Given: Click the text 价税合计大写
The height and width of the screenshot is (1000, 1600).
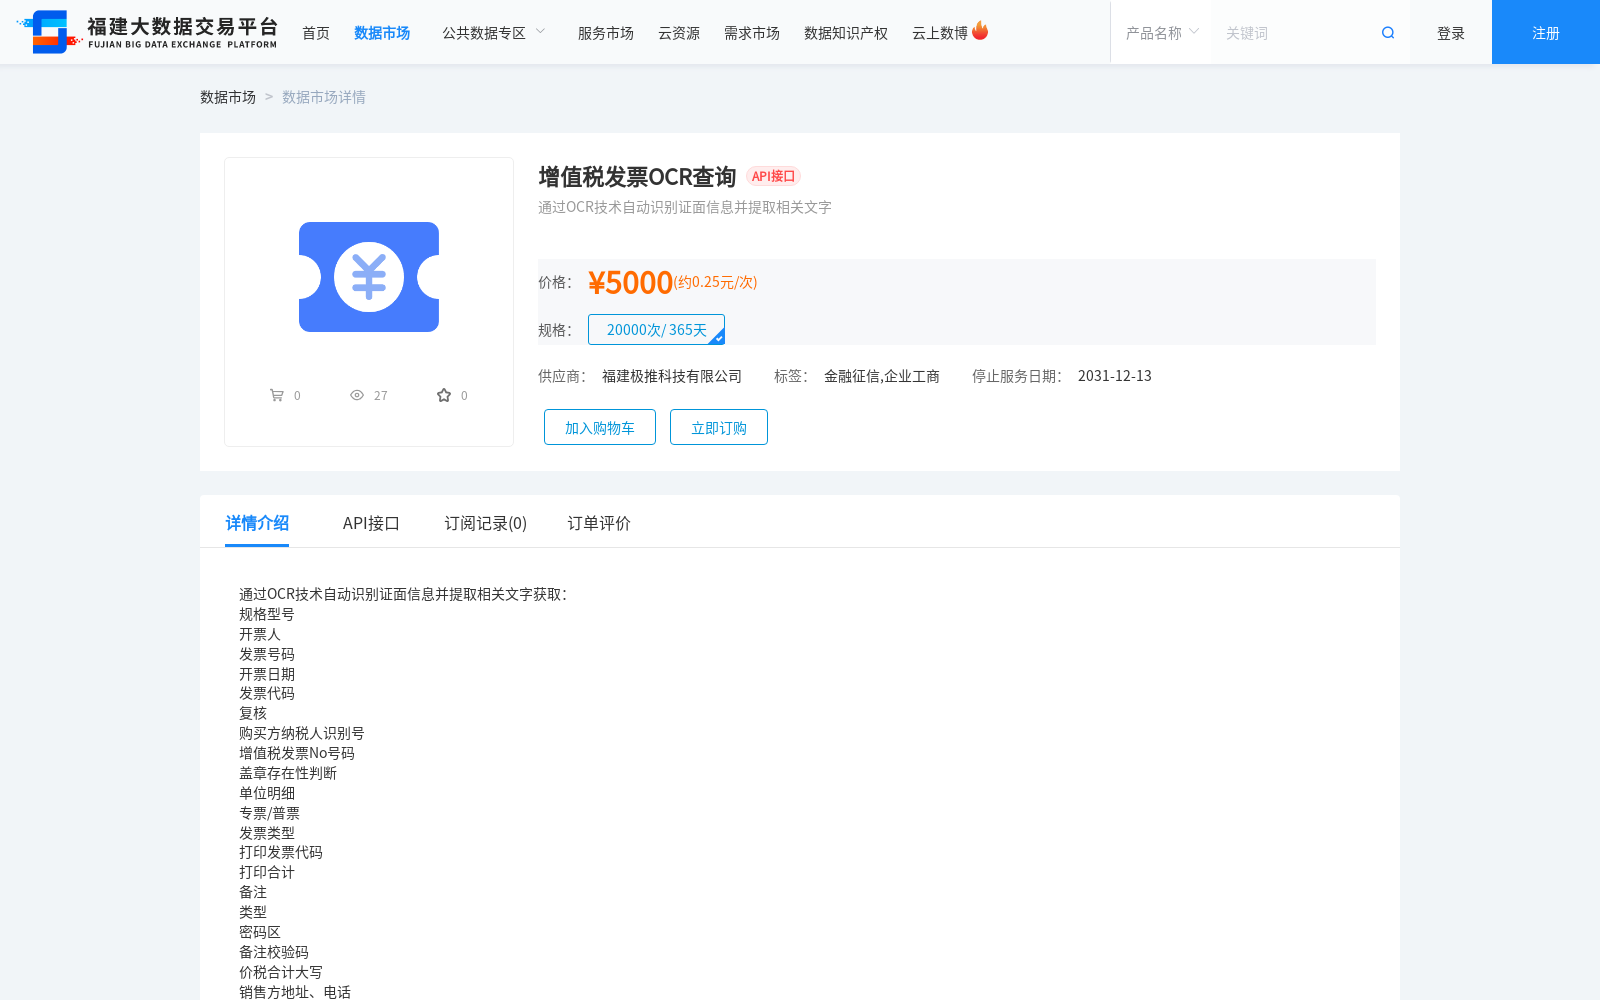Looking at the screenshot, I should tap(281, 972).
